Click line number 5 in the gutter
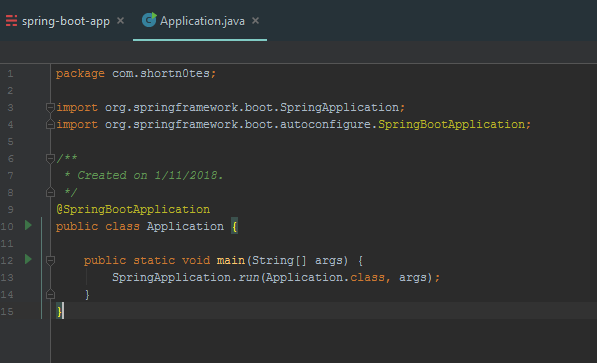597x363 pixels. pyautogui.click(x=10, y=142)
